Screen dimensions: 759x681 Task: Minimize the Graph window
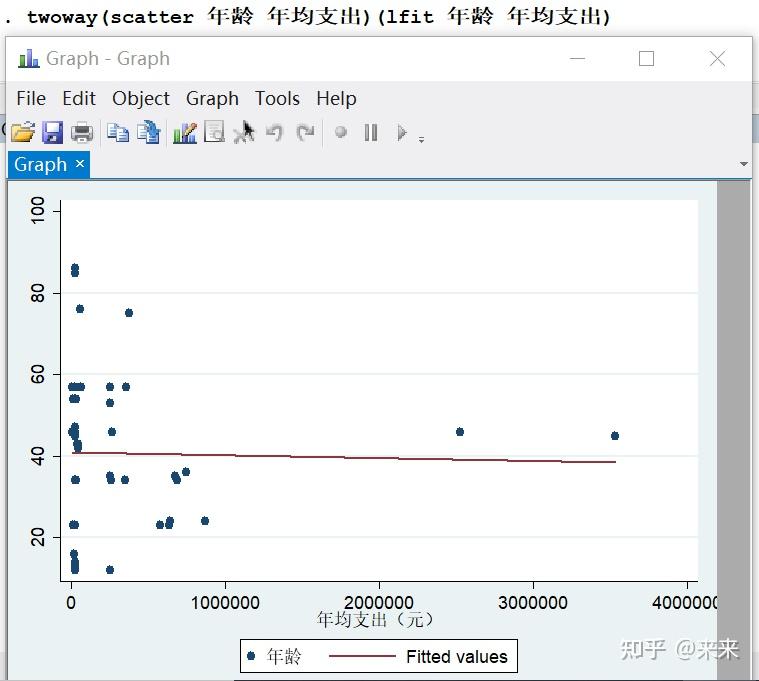click(x=577, y=59)
